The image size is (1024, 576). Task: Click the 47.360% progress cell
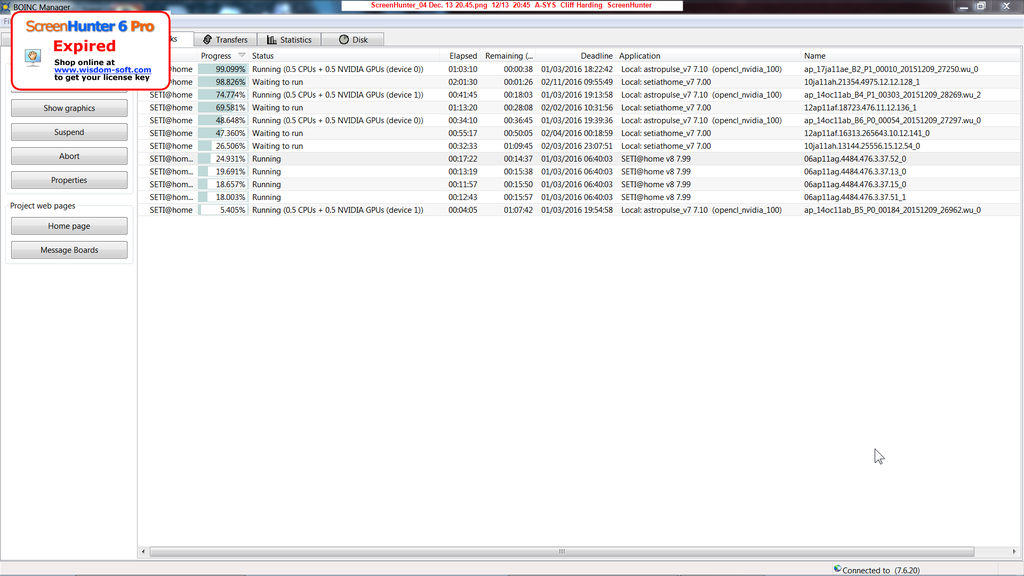point(223,133)
